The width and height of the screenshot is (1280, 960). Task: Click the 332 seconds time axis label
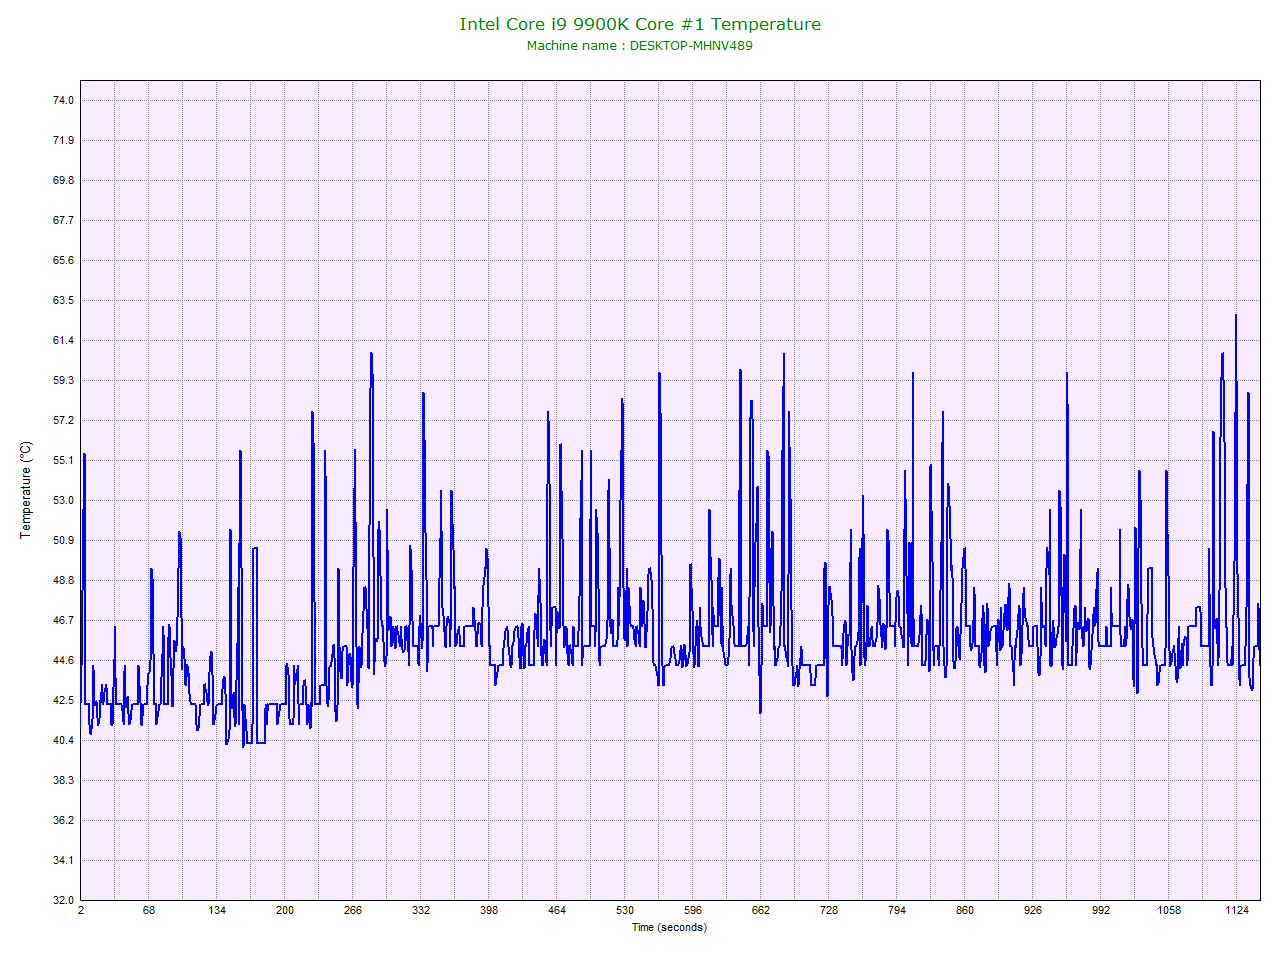pyautogui.click(x=421, y=910)
